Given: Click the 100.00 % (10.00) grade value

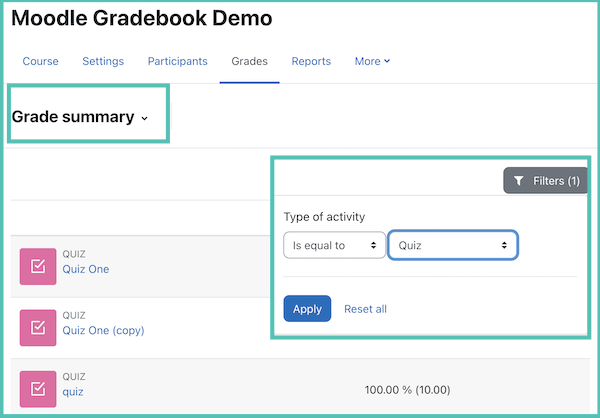Looking at the screenshot, I should click(407, 390).
